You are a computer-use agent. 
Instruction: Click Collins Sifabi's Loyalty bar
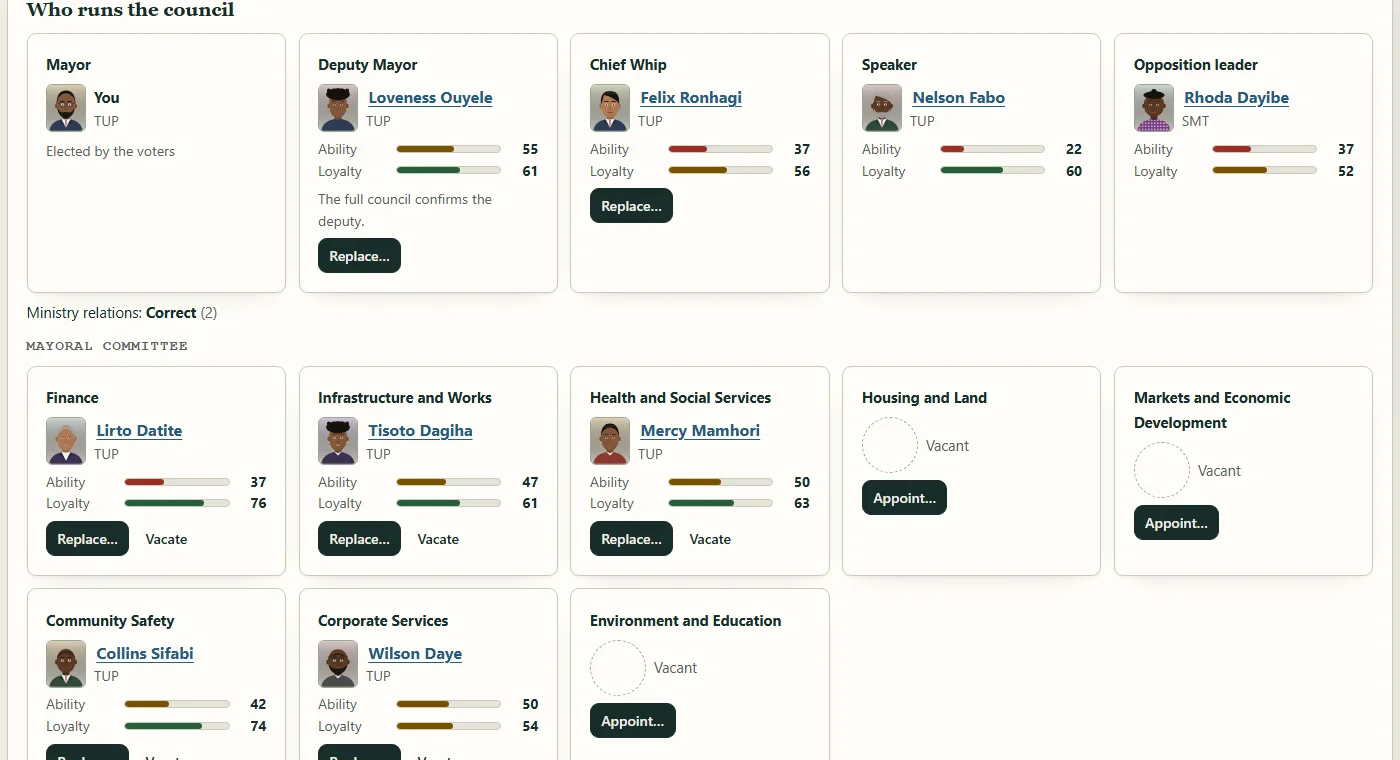pyautogui.click(x=177, y=726)
